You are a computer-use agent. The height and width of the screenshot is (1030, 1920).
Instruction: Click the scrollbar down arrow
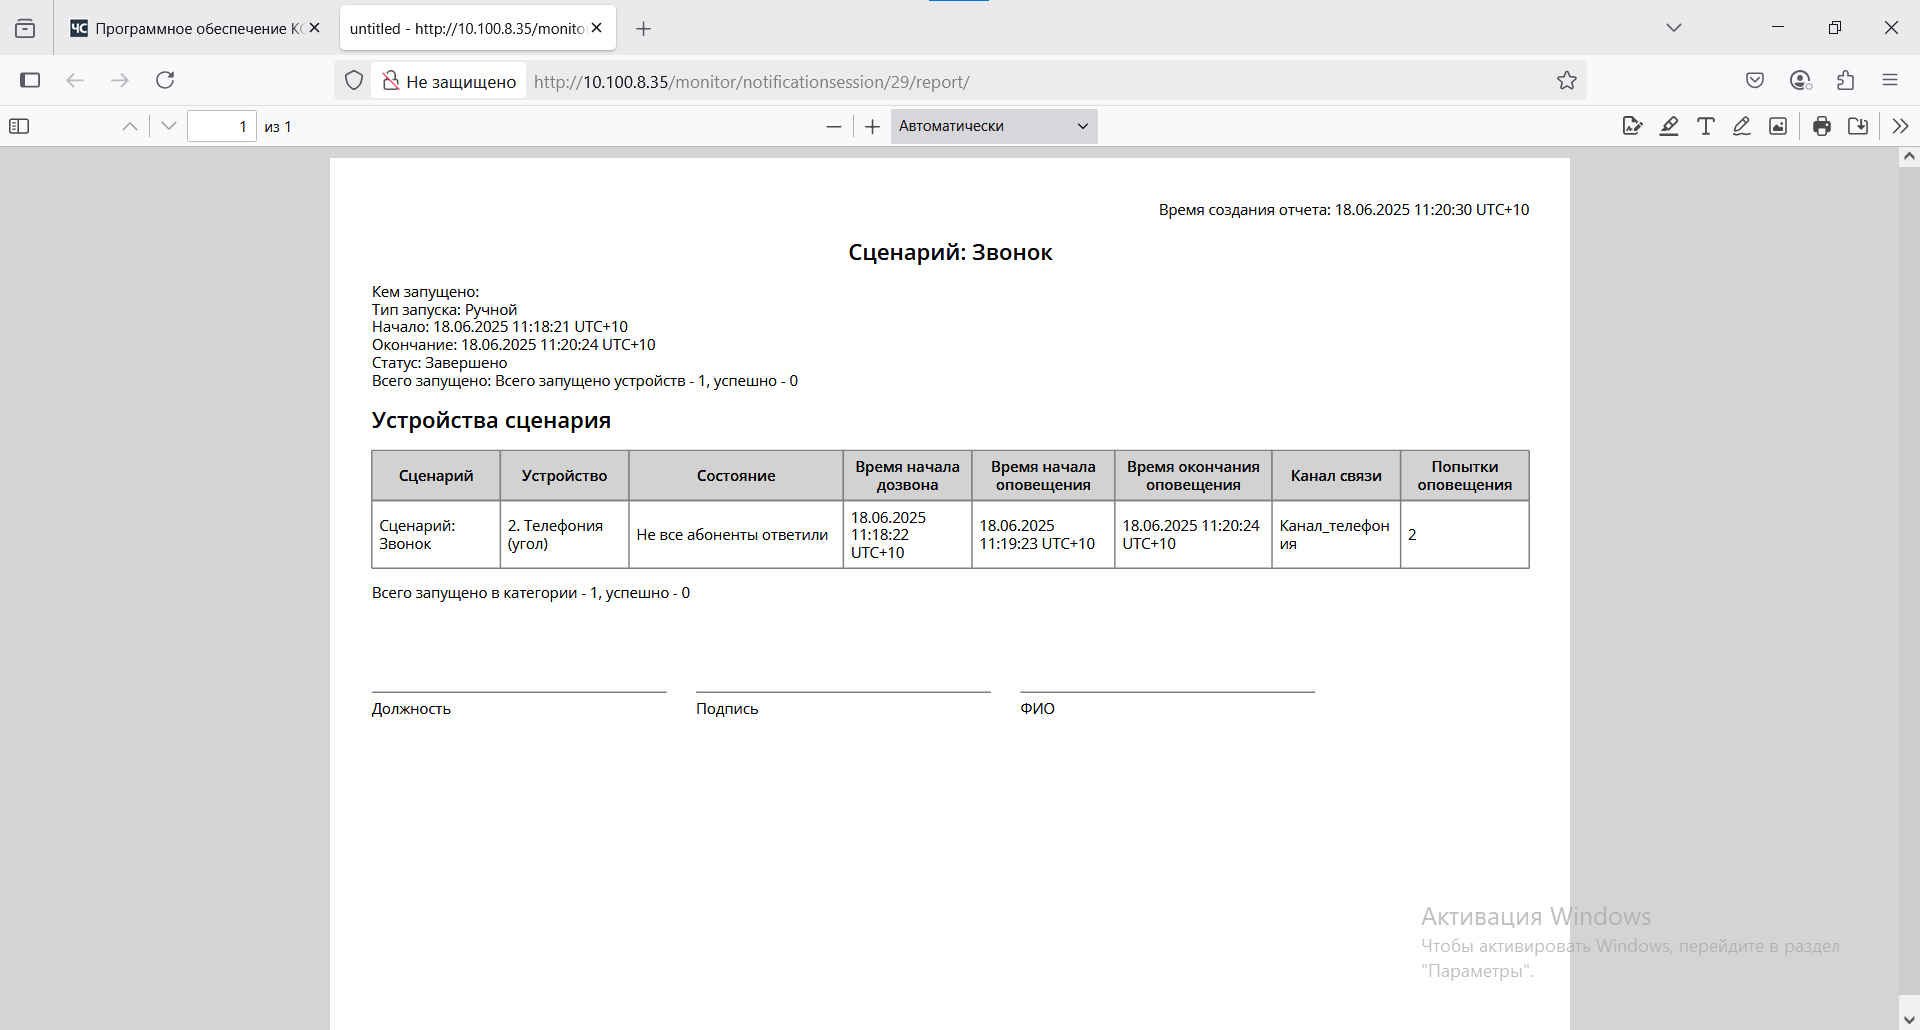[x=1909, y=1020]
